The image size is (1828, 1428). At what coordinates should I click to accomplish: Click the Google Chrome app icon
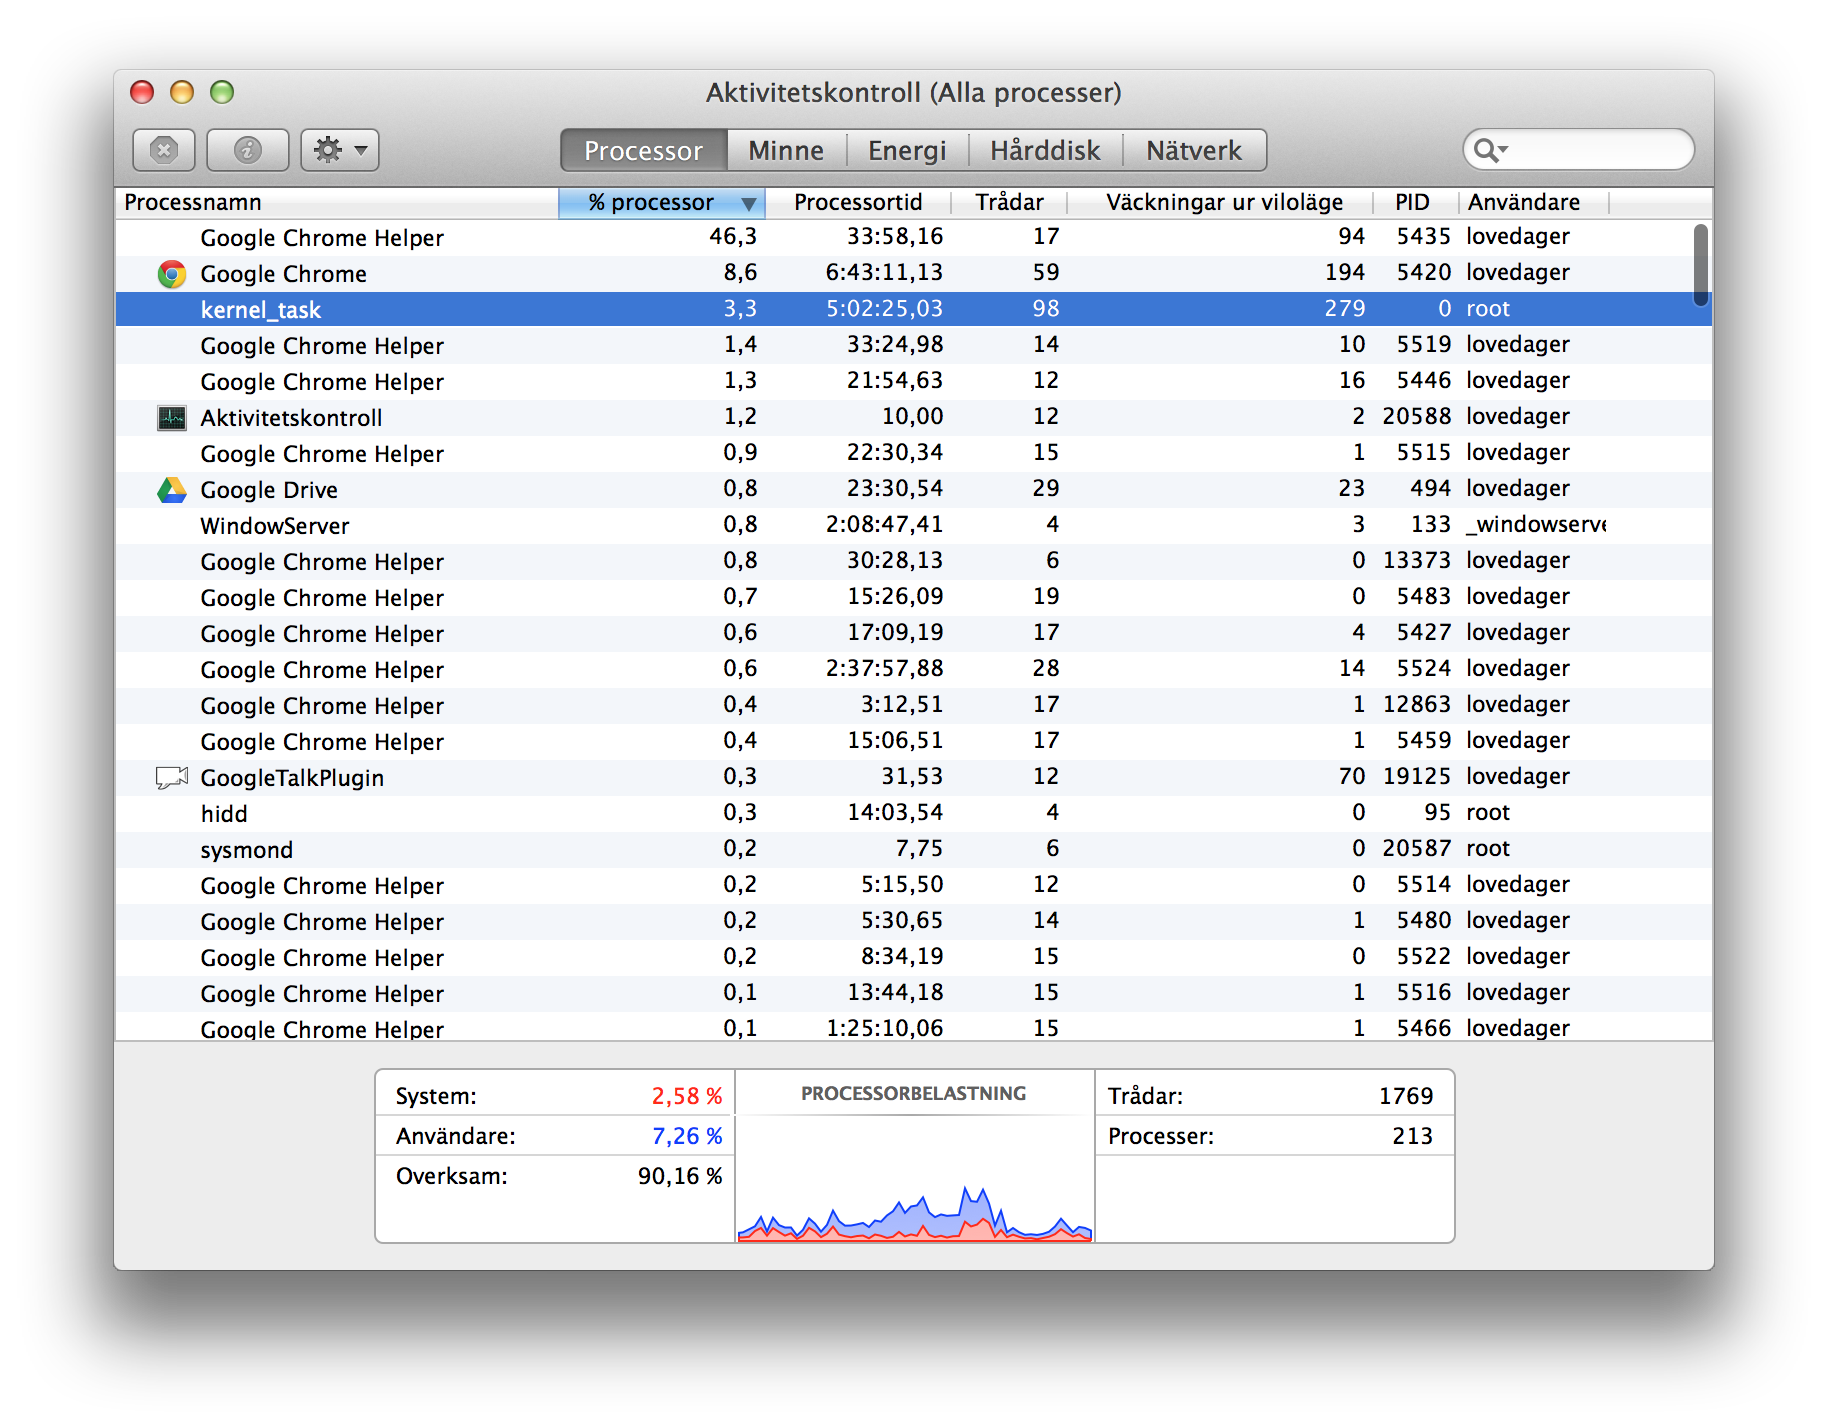pyautogui.click(x=172, y=274)
